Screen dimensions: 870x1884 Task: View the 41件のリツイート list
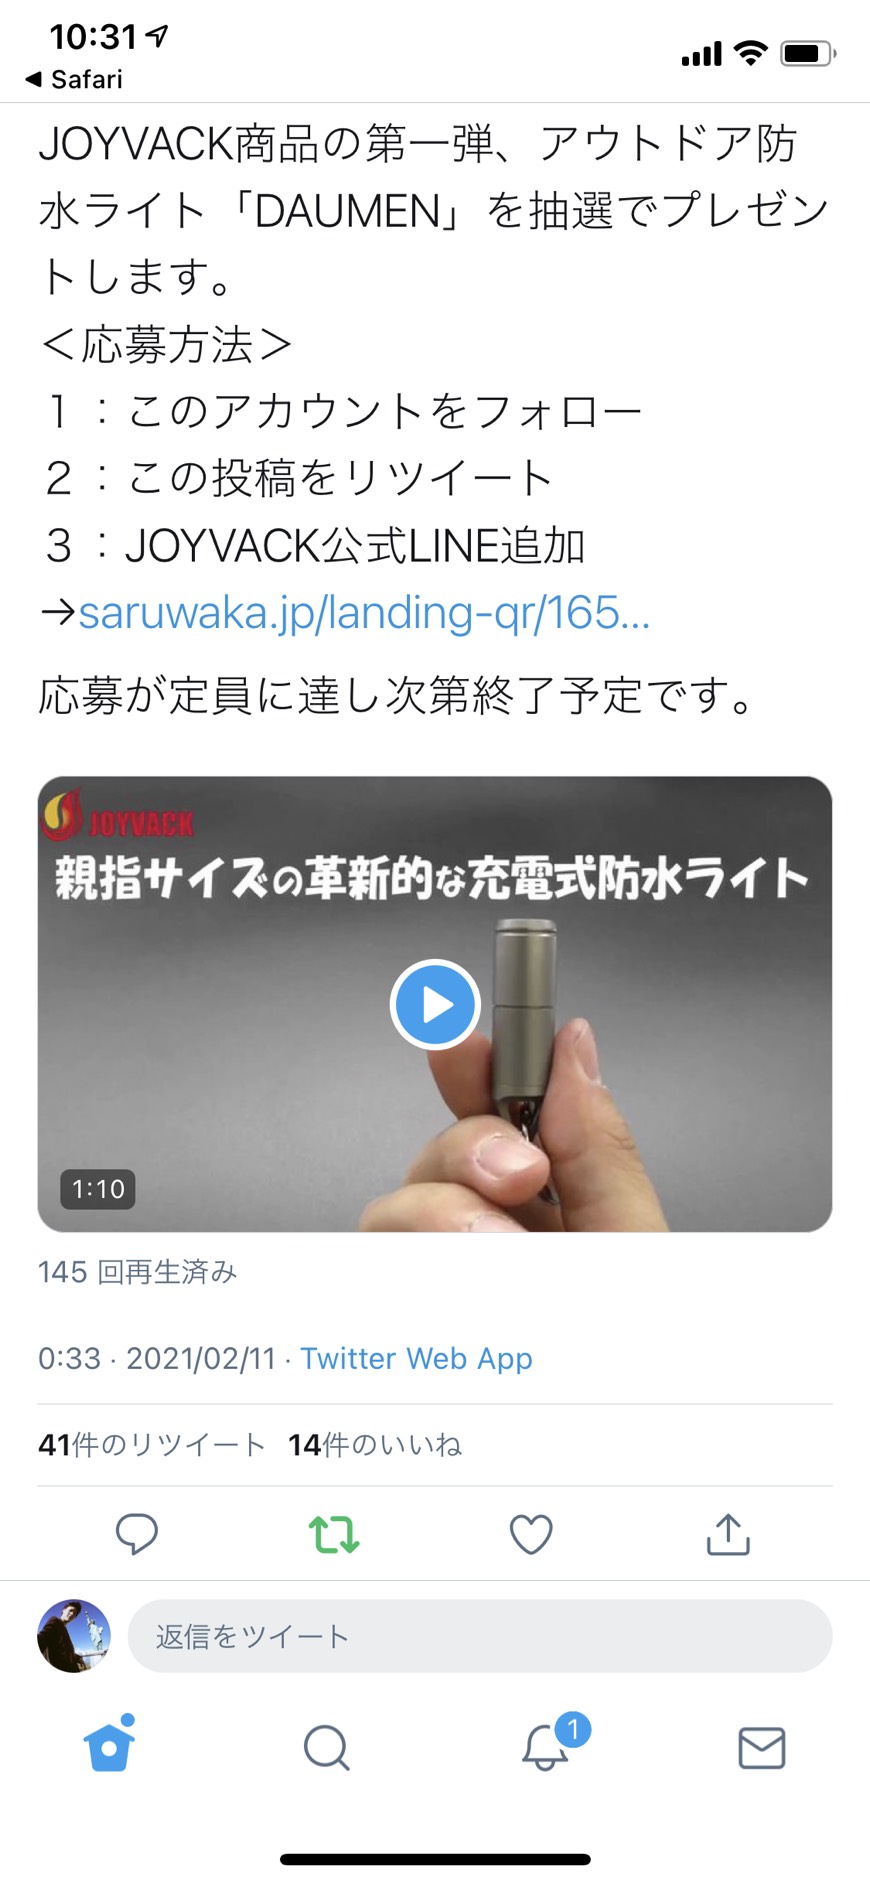click(151, 1444)
